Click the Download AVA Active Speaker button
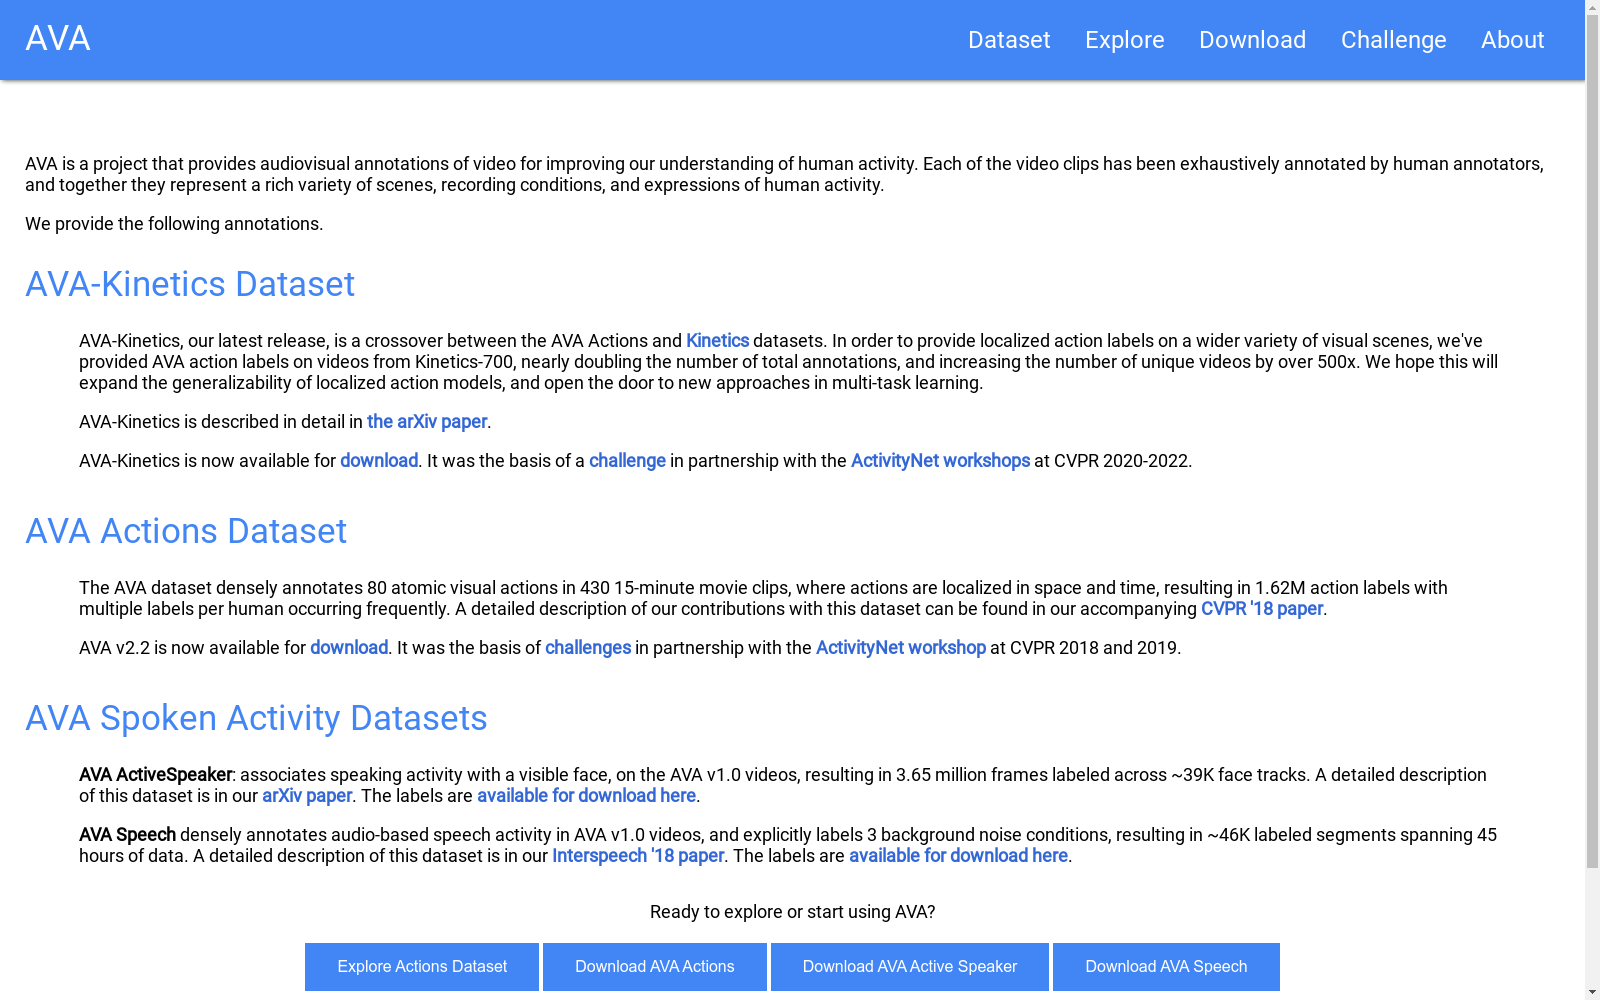This screenshot has height=1000, width=1600. point(910,967)
